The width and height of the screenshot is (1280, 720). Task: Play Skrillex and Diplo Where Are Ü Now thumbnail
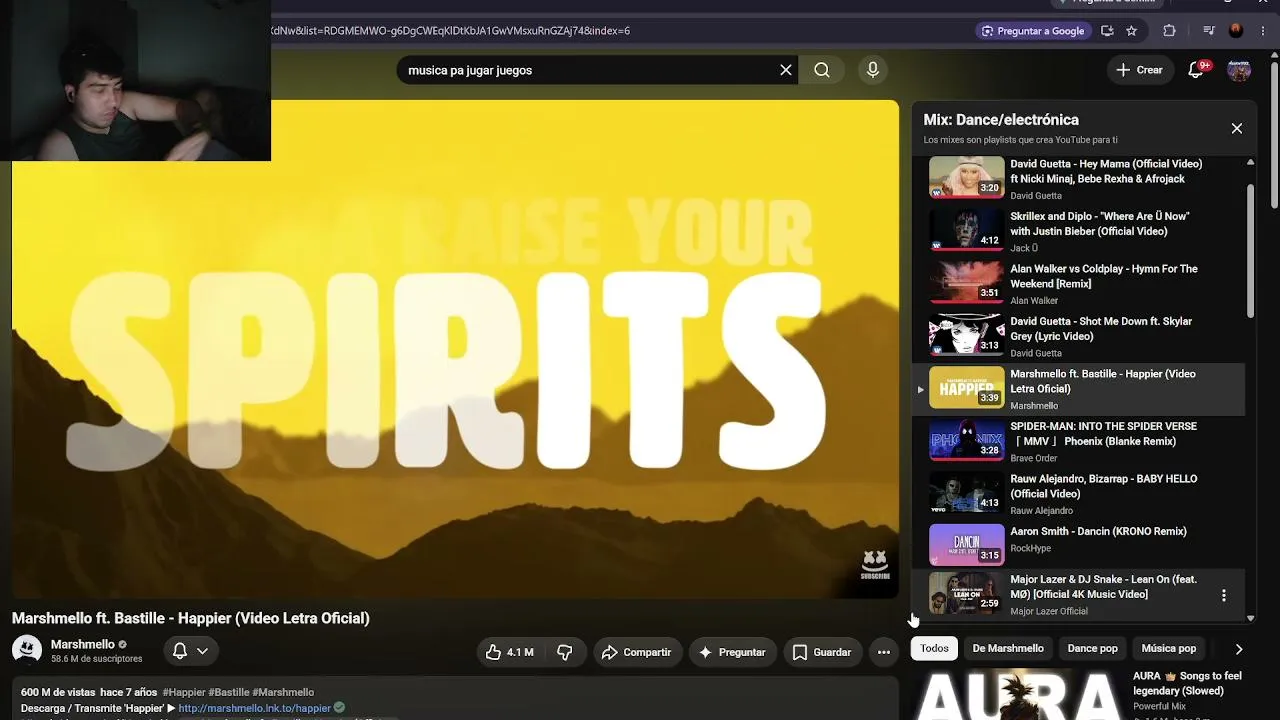pyautogui.click(x=967, y=230)
